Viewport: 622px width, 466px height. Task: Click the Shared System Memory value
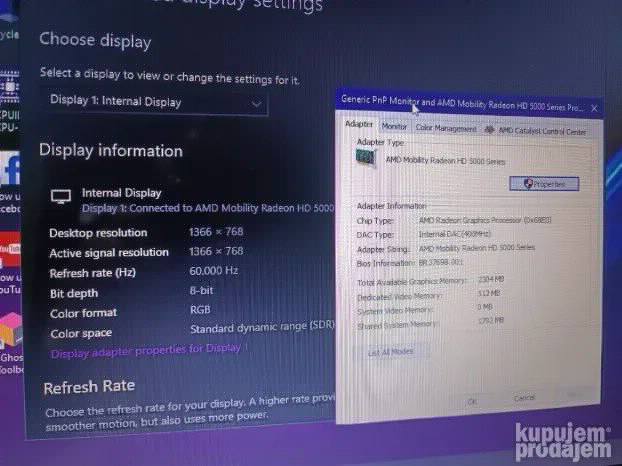coord(491,320)
